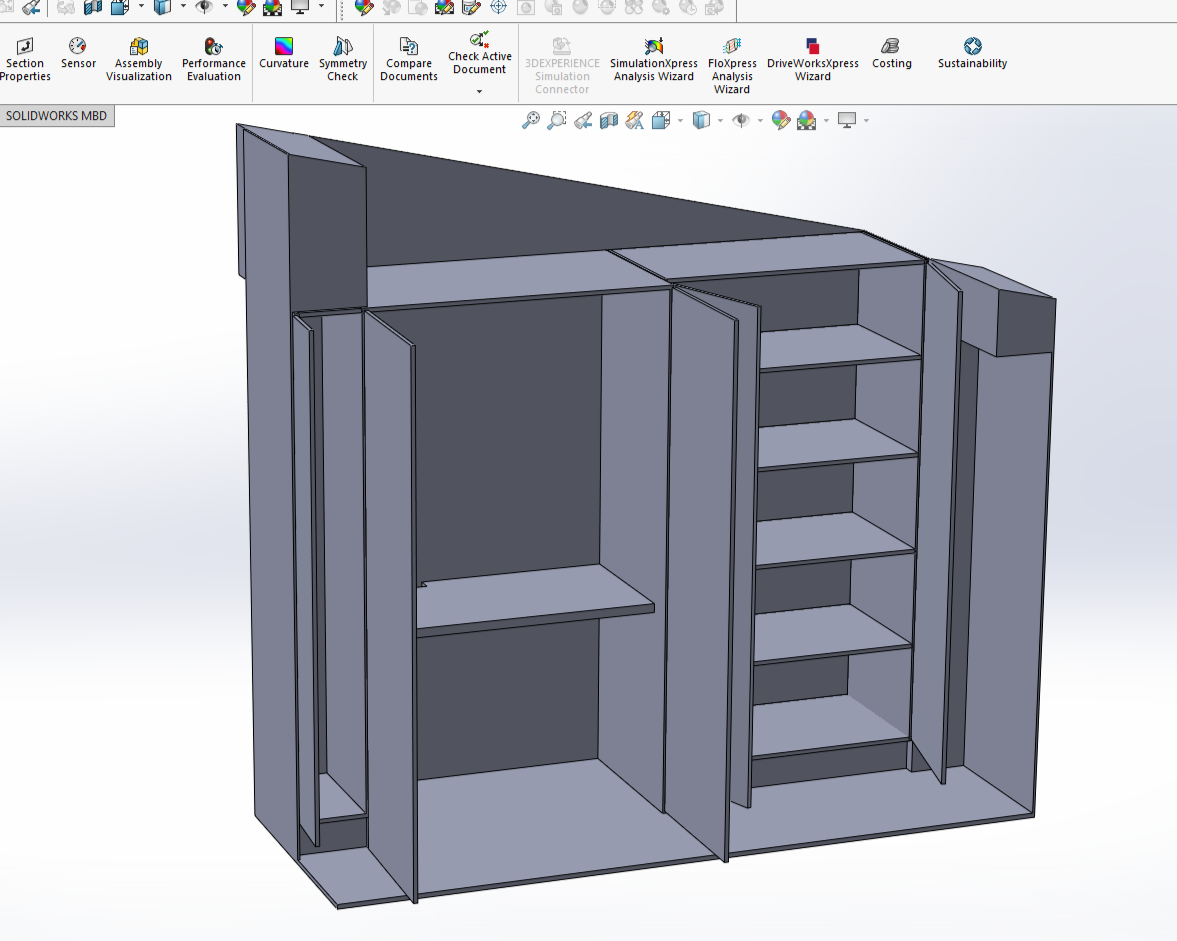Expand the Display Style dropdown arrow
Screen dimensions: 1177x941
[x=721, y=121]
